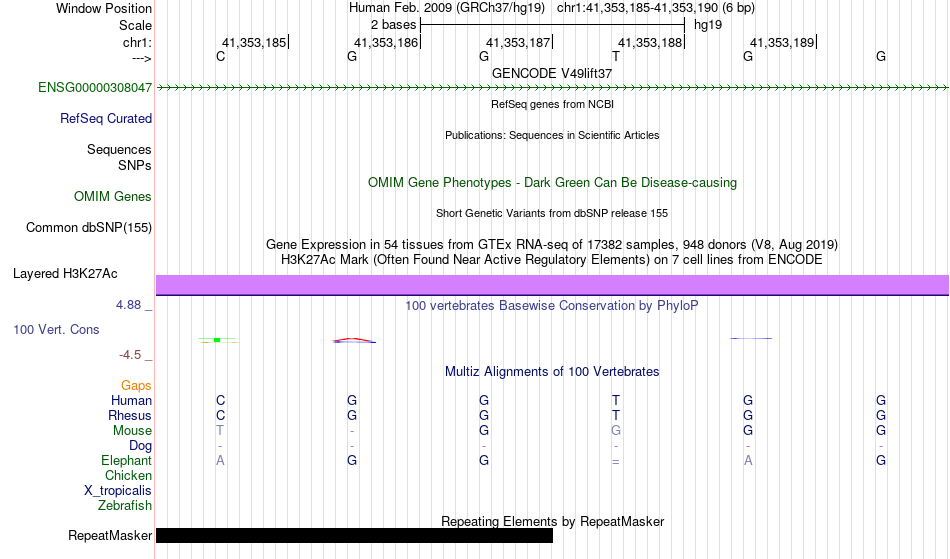This screenshot has height=559, width=950.
Task: Click the OMIM Genes track label
Action: (x=113, y=197)
